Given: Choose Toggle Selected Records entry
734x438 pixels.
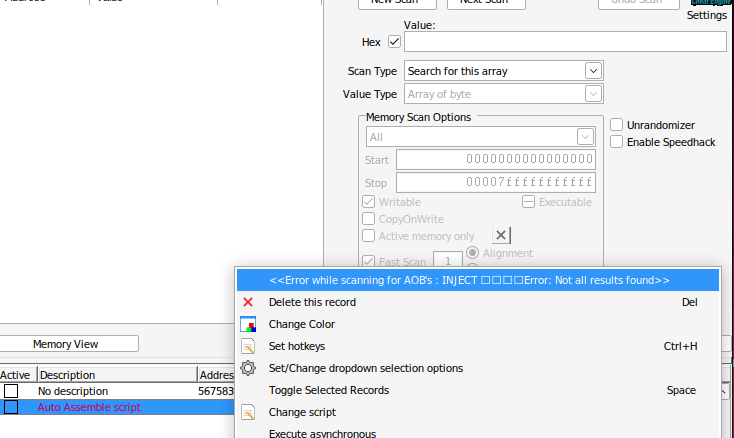Looking at the screenshot, I should tap(478, 390).
